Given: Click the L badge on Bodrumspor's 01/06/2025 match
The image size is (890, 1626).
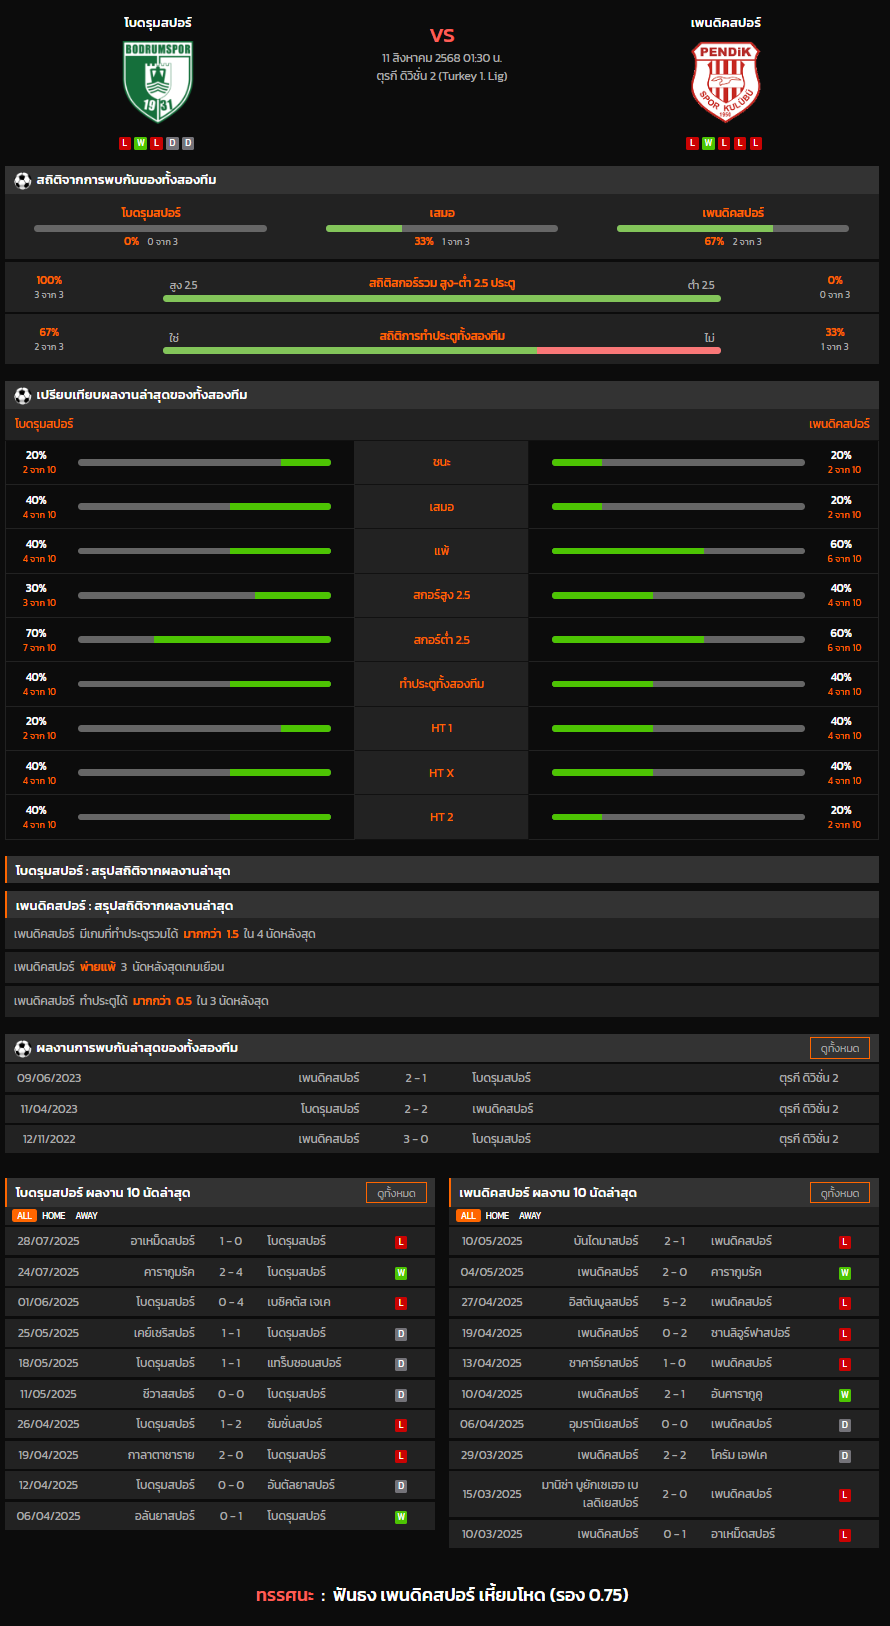Looking at the screenshot, I should pos(401,1303).
